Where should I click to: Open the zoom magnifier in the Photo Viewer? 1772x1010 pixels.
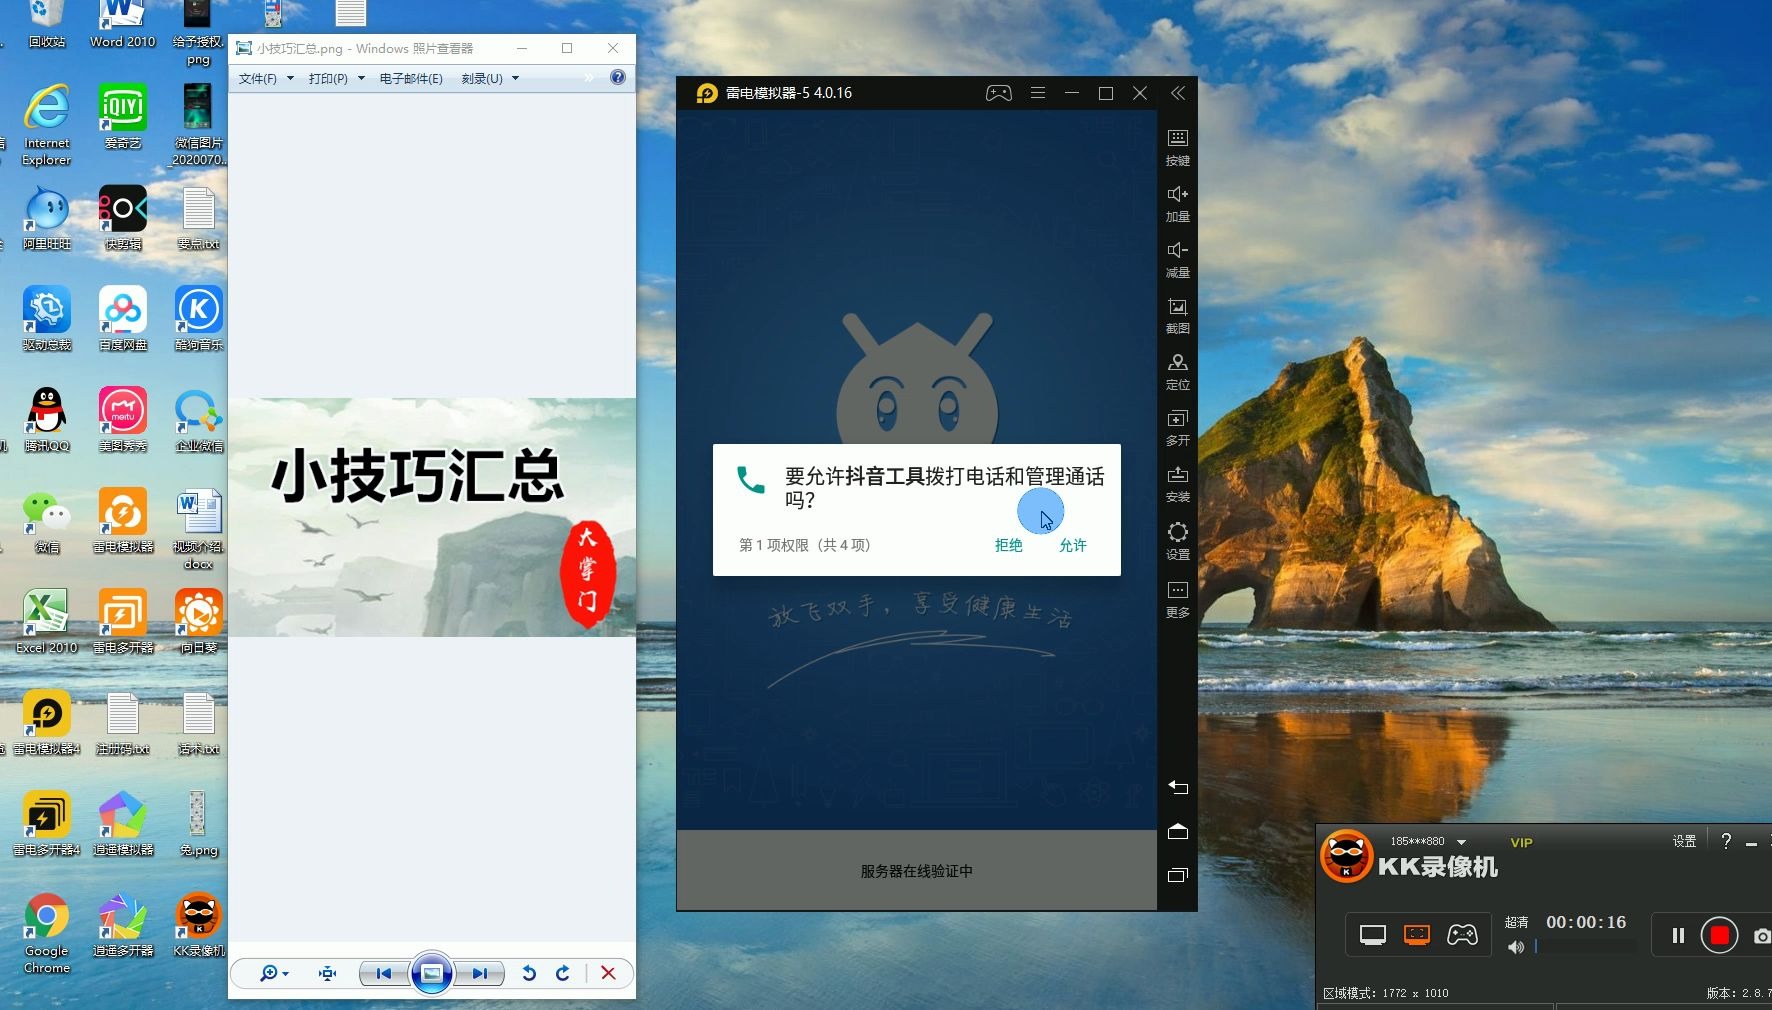[273, 973]
